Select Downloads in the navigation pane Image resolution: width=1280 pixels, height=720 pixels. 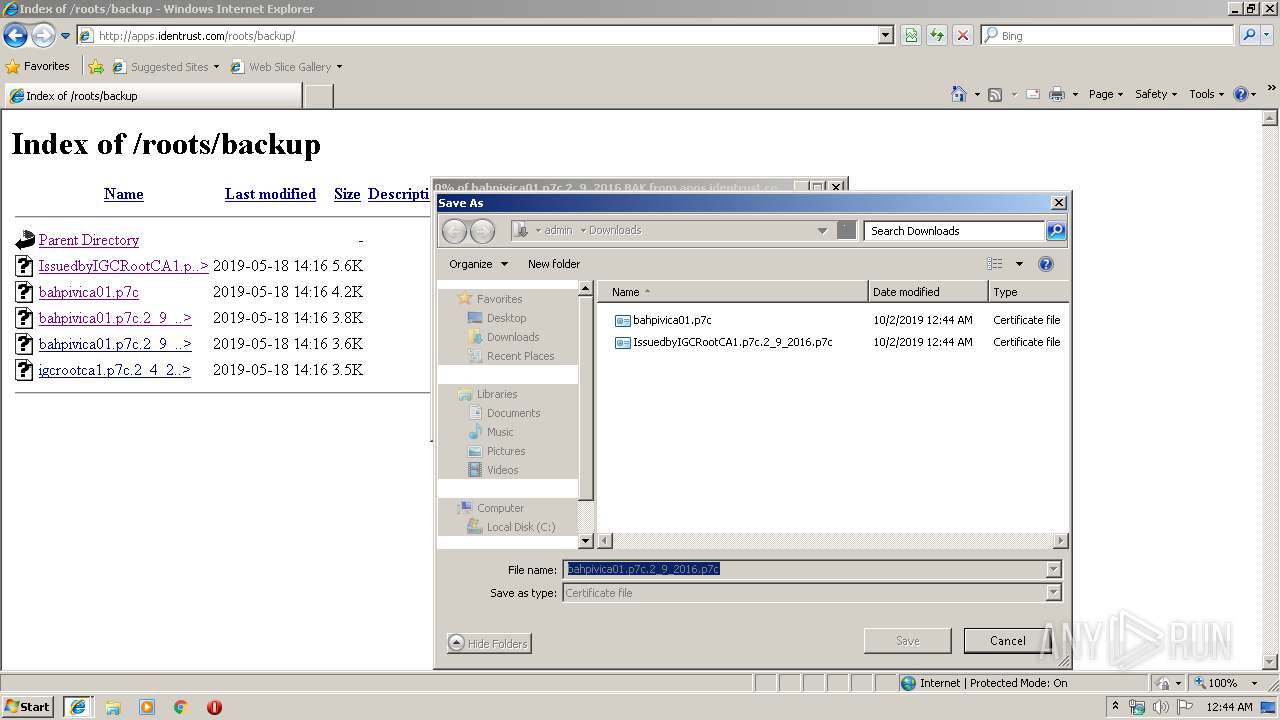point(513,337)
